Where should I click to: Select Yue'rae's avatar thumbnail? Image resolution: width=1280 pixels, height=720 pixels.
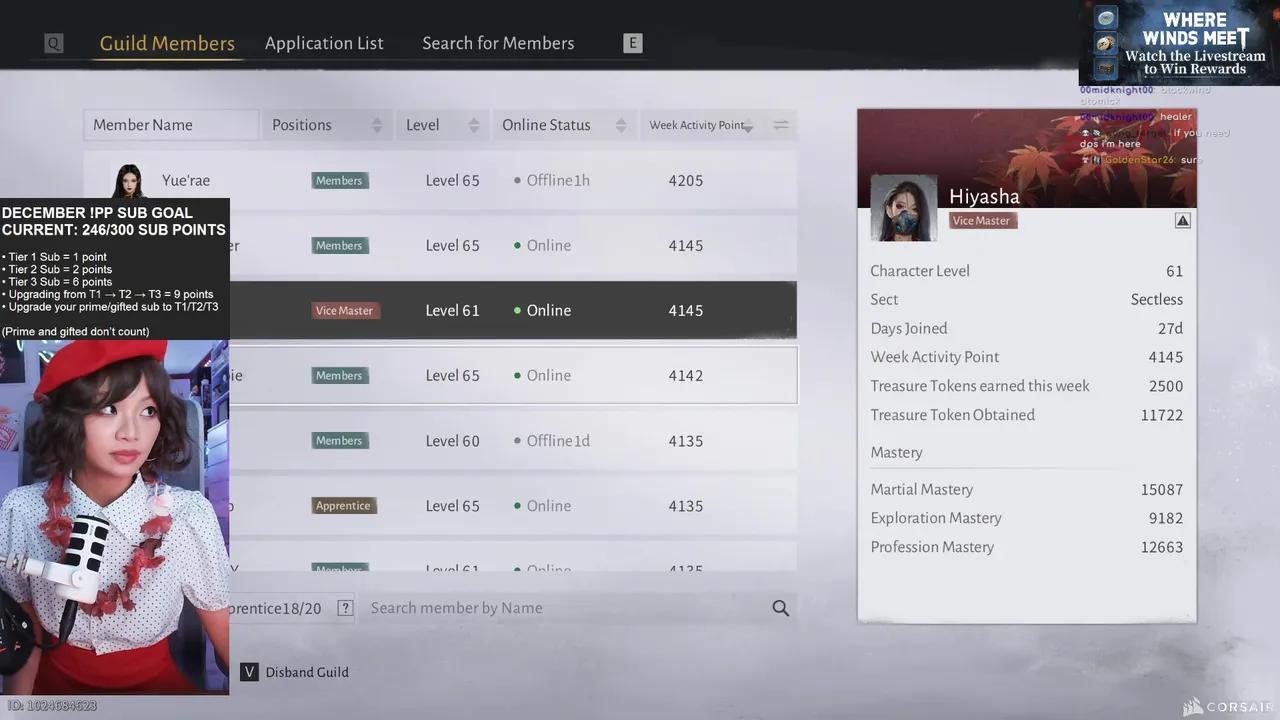pyautogui.click(x=128, y=181)
